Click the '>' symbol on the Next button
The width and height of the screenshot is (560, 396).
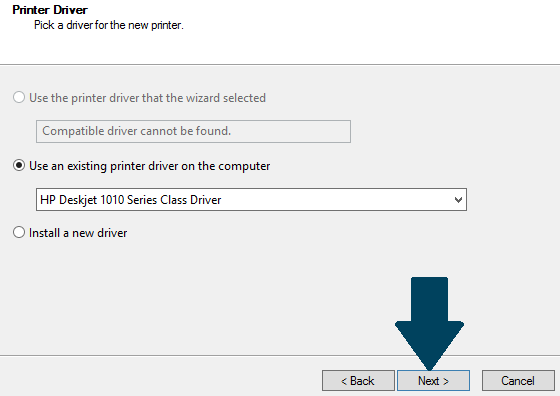[445, 381]
